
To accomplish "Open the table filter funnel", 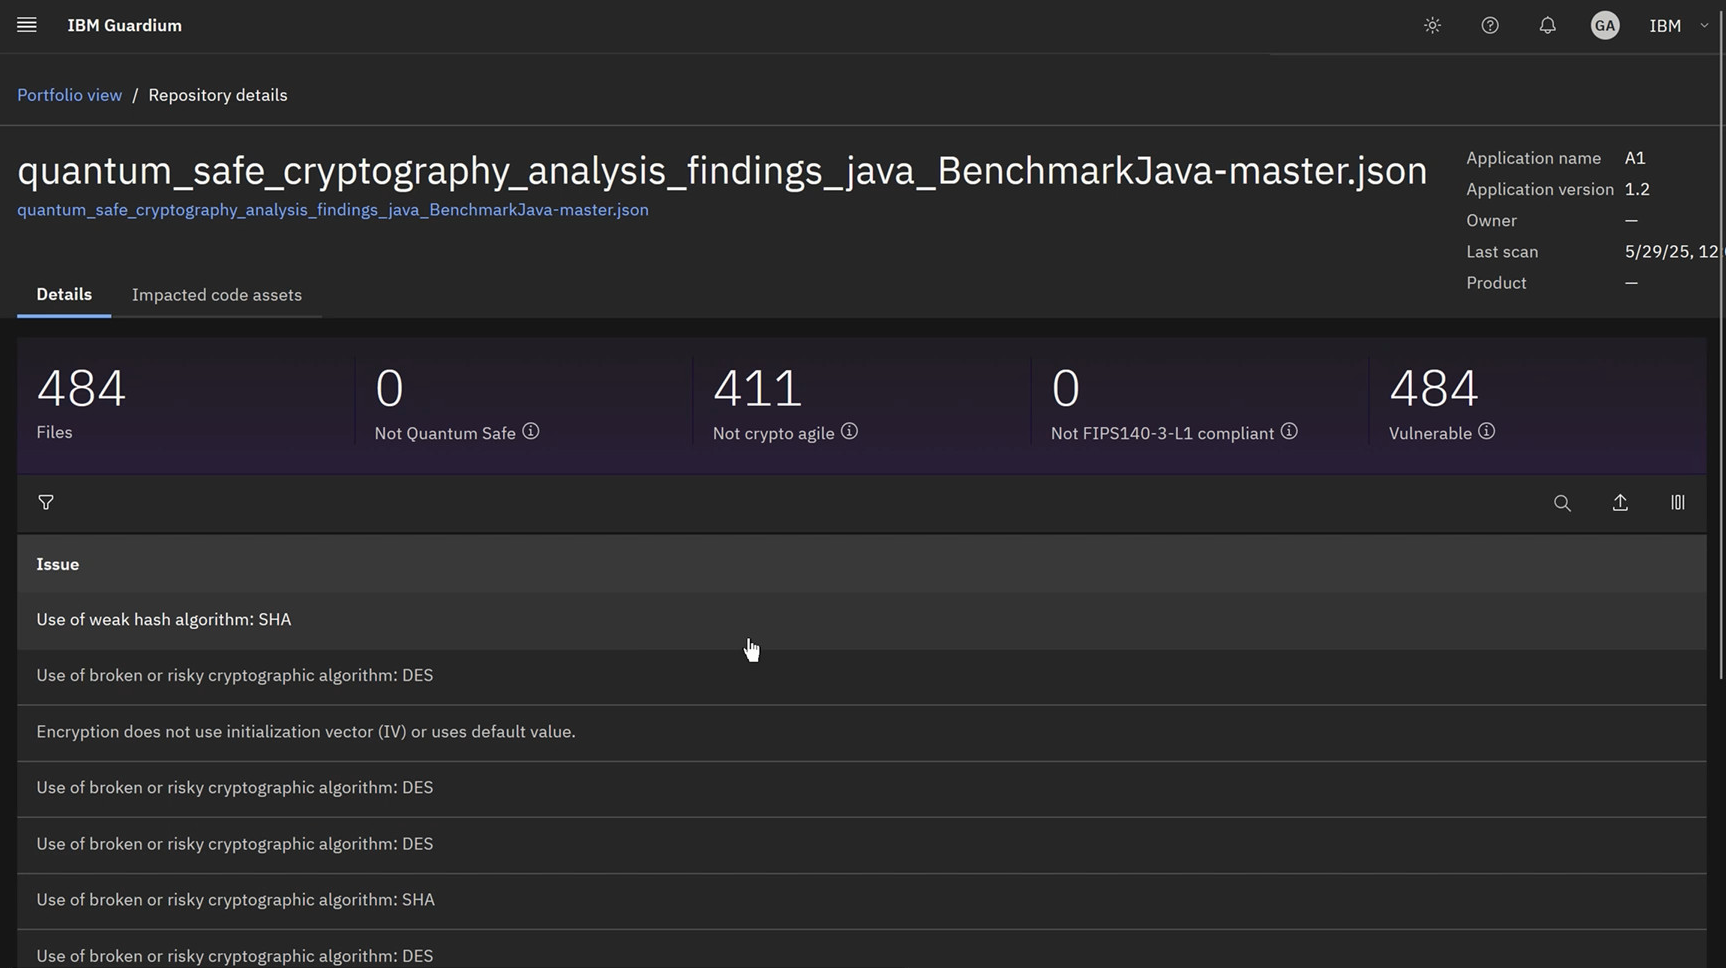I will tap(46, 503).
